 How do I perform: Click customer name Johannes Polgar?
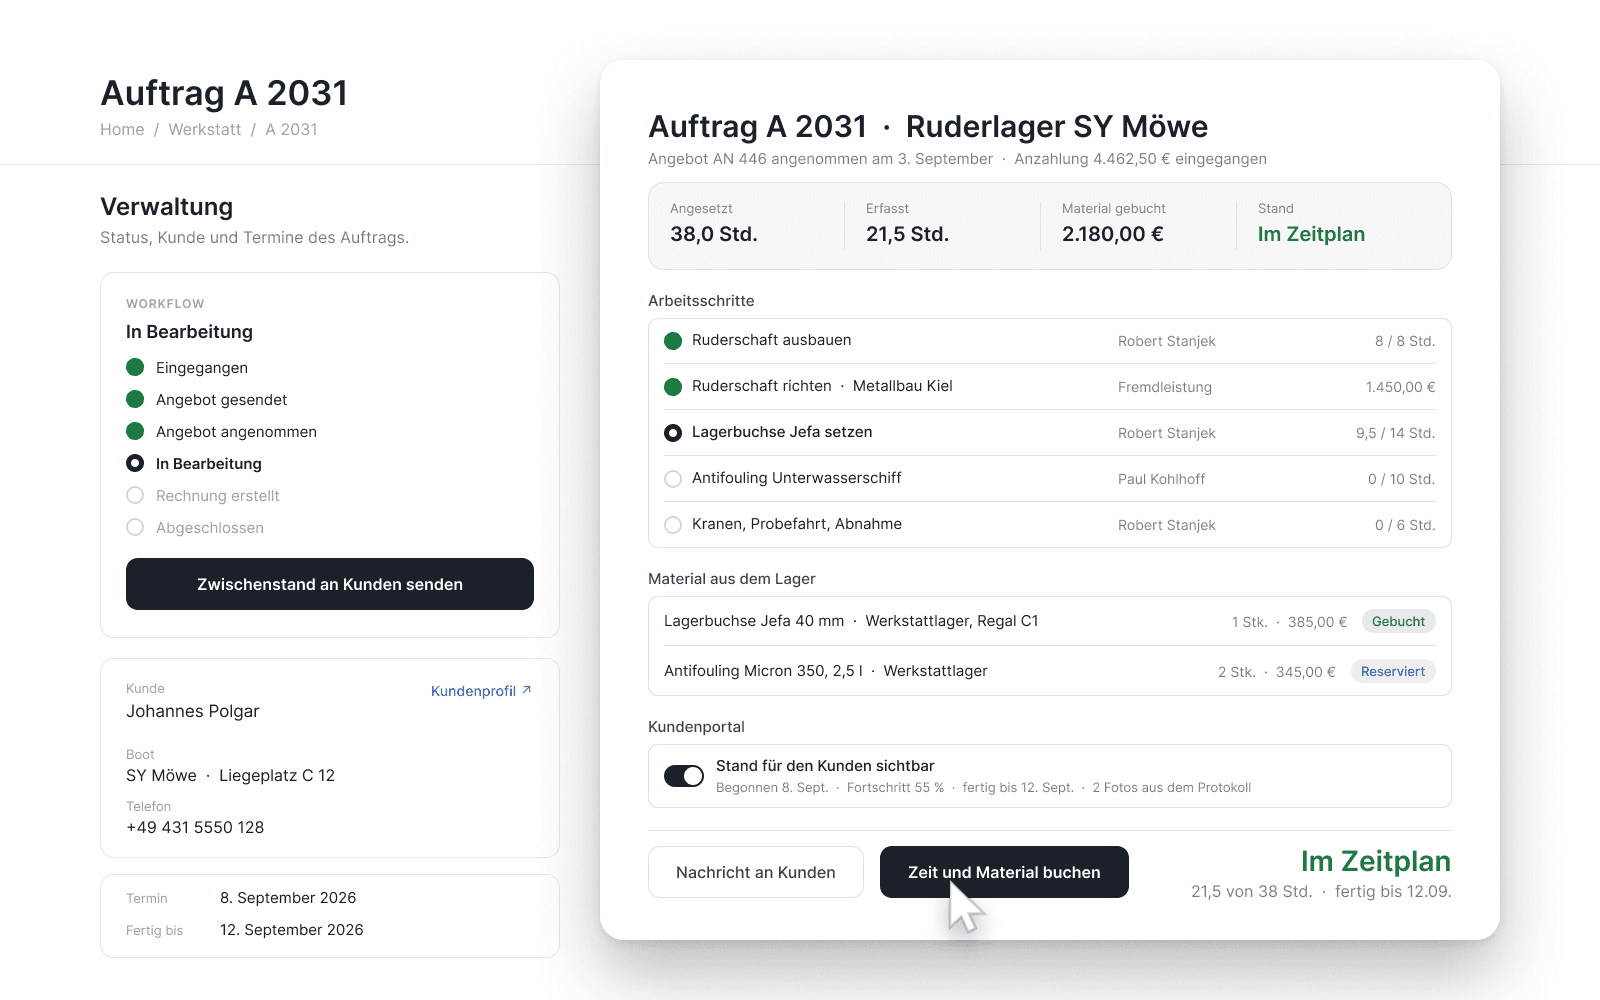[x=192, y=711]
